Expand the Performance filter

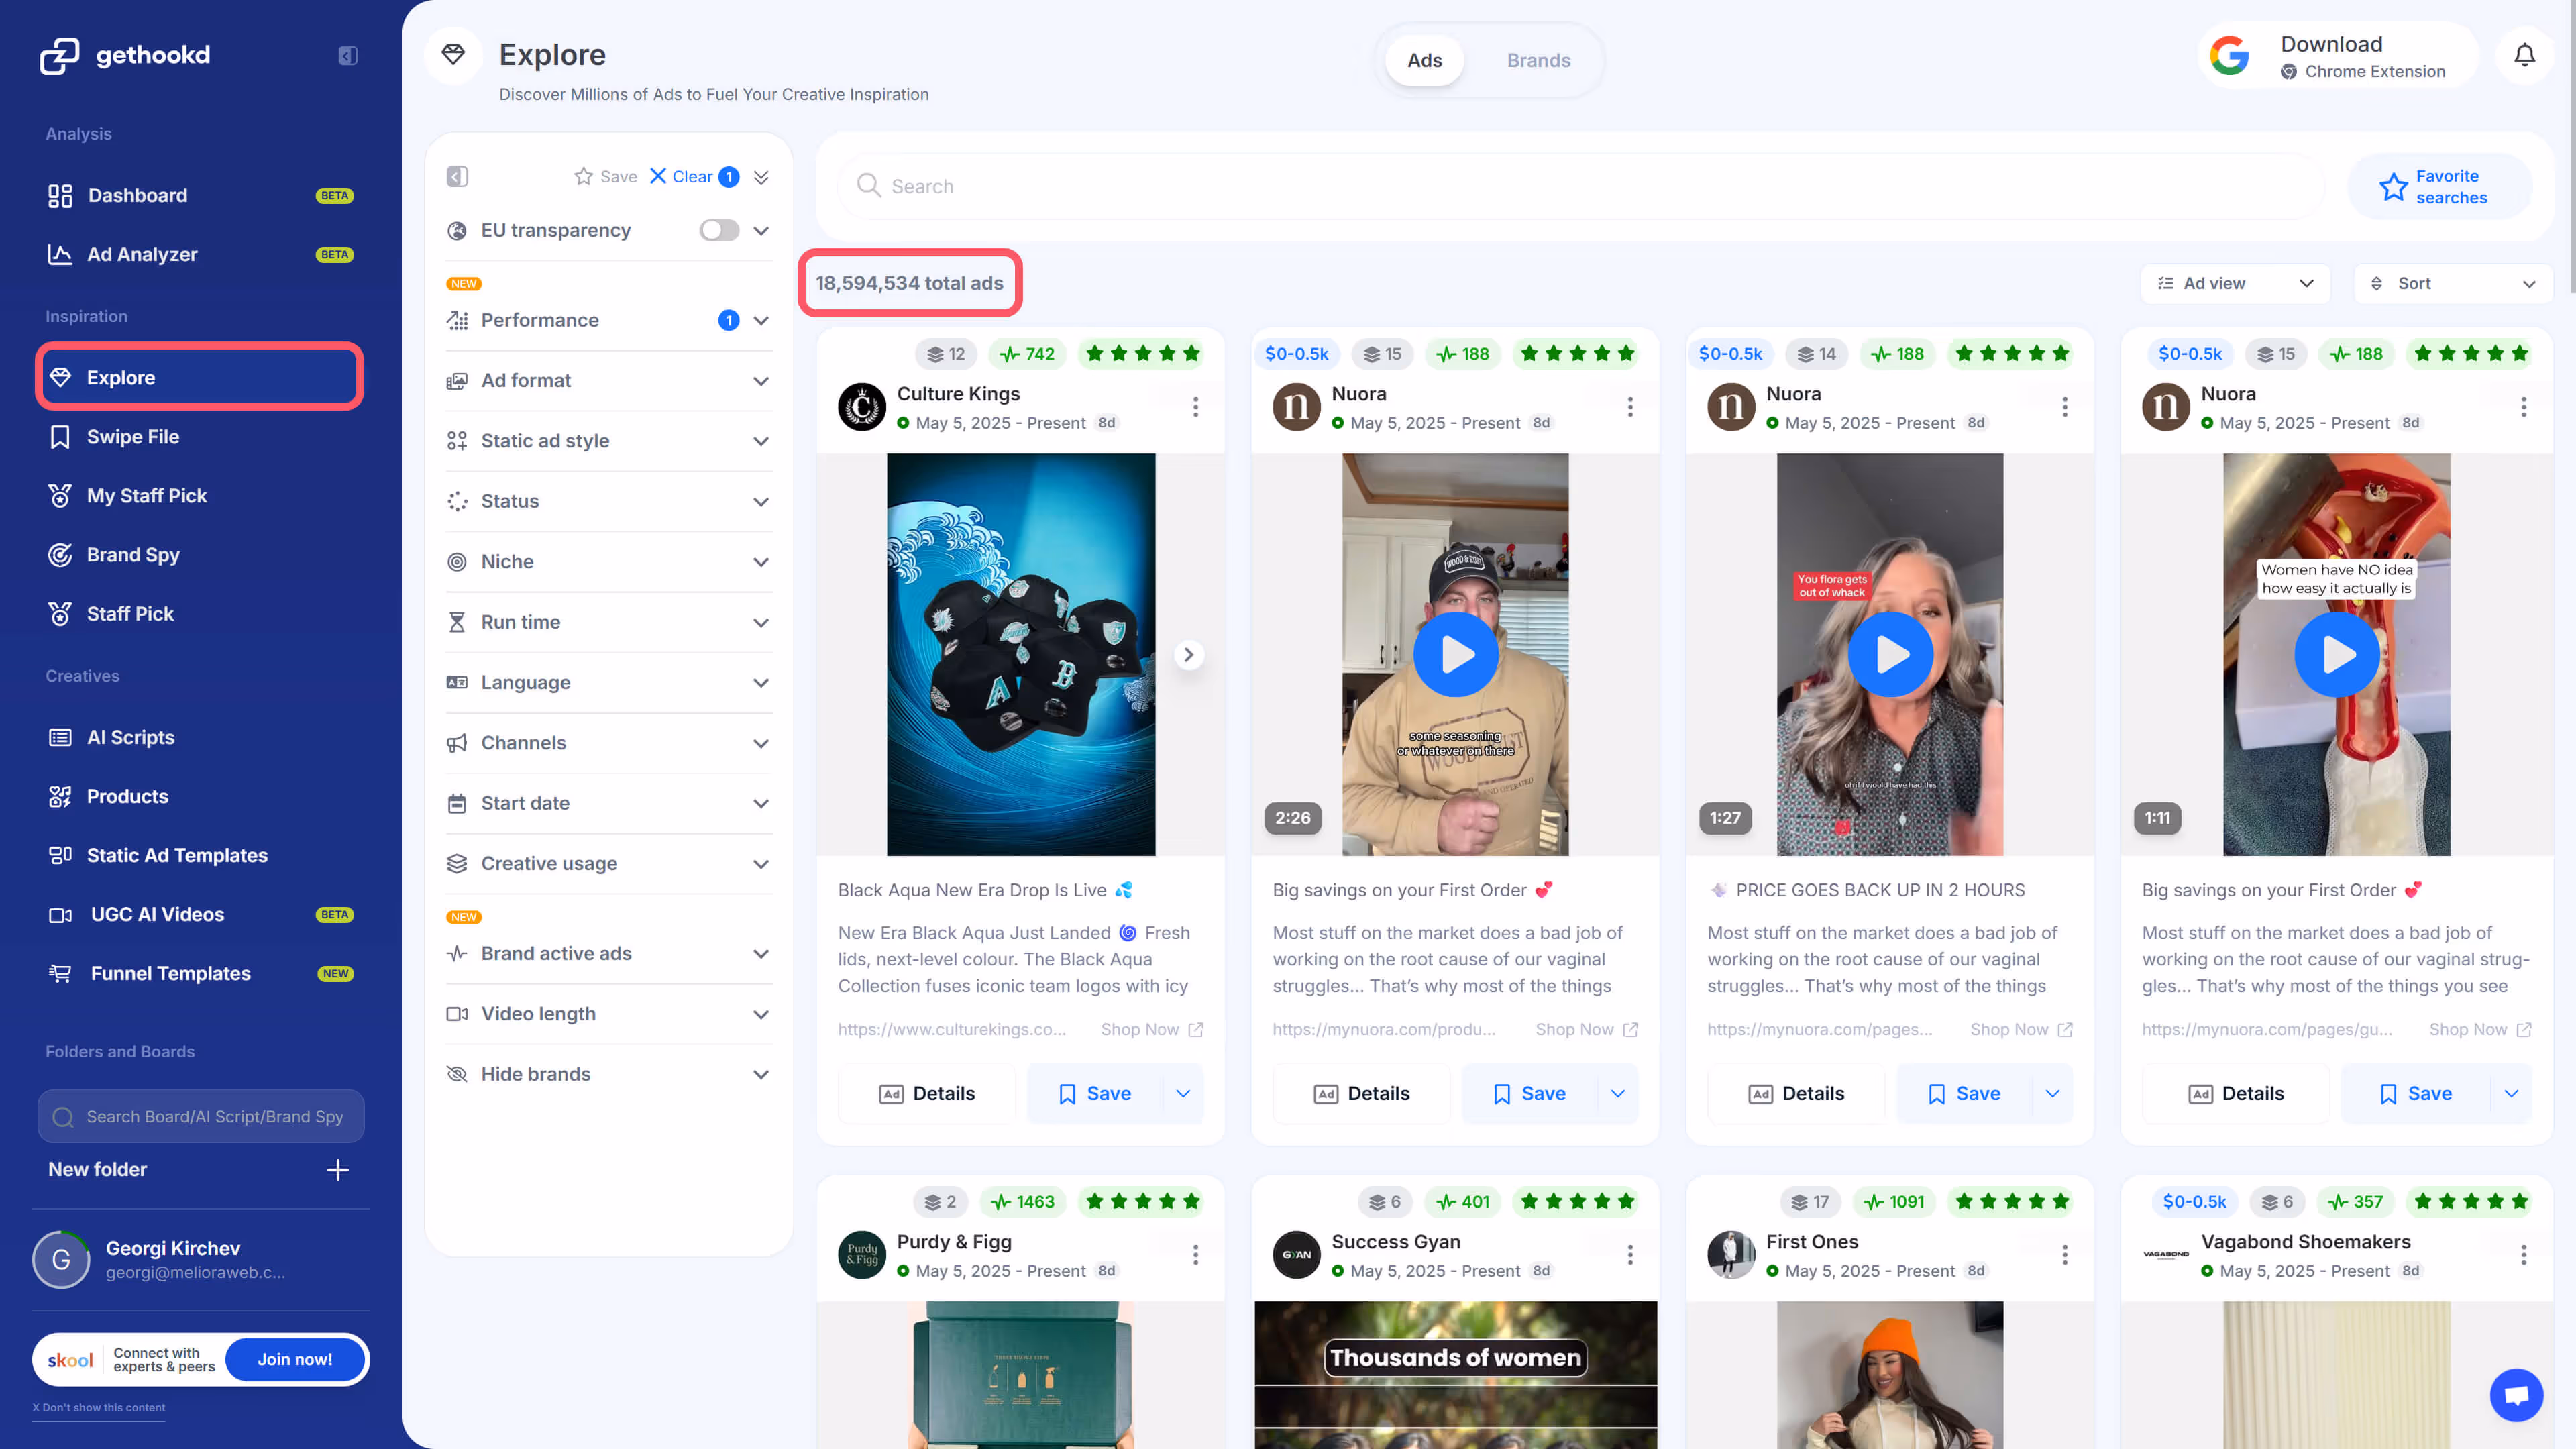coord(608,320)
